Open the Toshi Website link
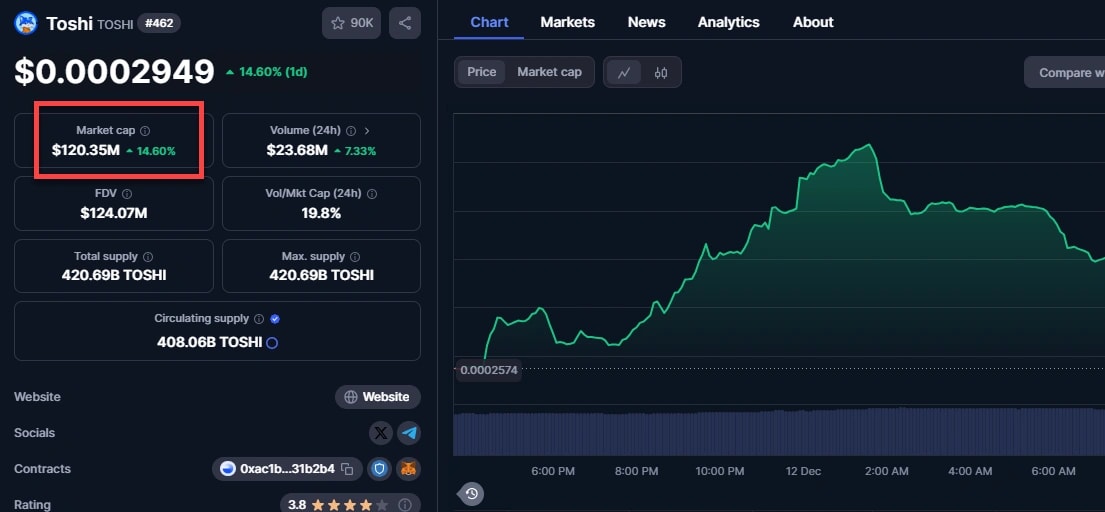 click(x=377, y=397)
